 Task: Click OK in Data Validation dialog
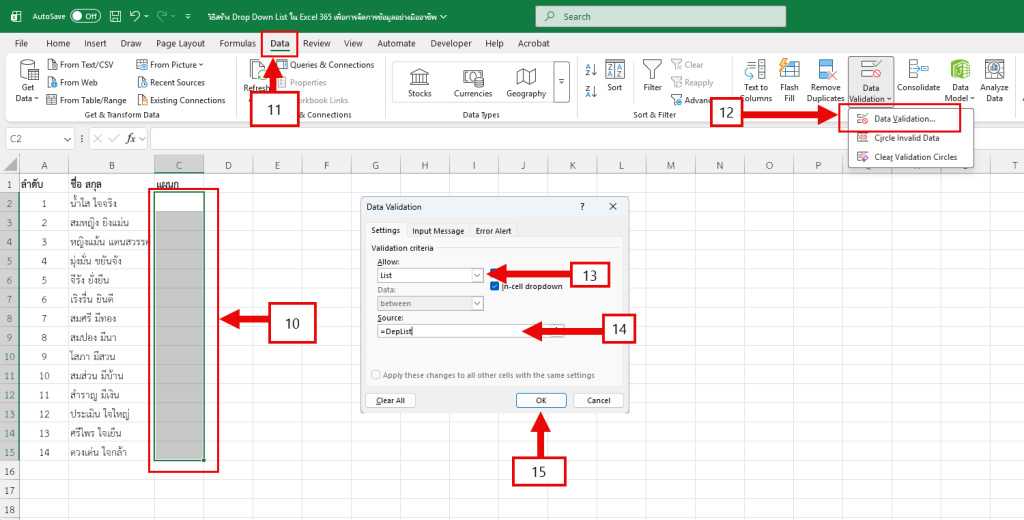point(541,400)
